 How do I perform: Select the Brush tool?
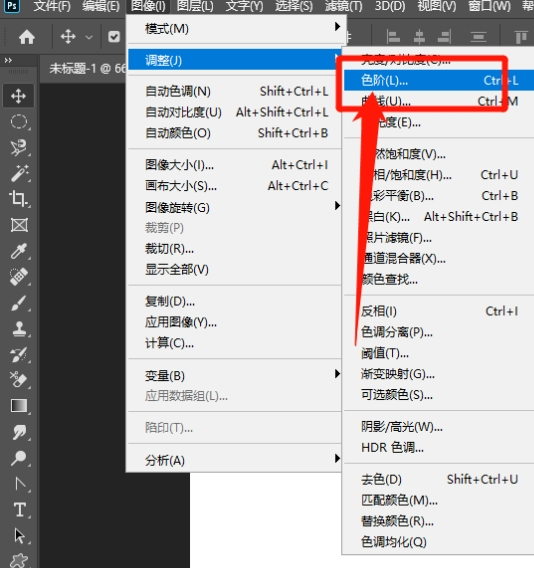[x=19, y=303]
